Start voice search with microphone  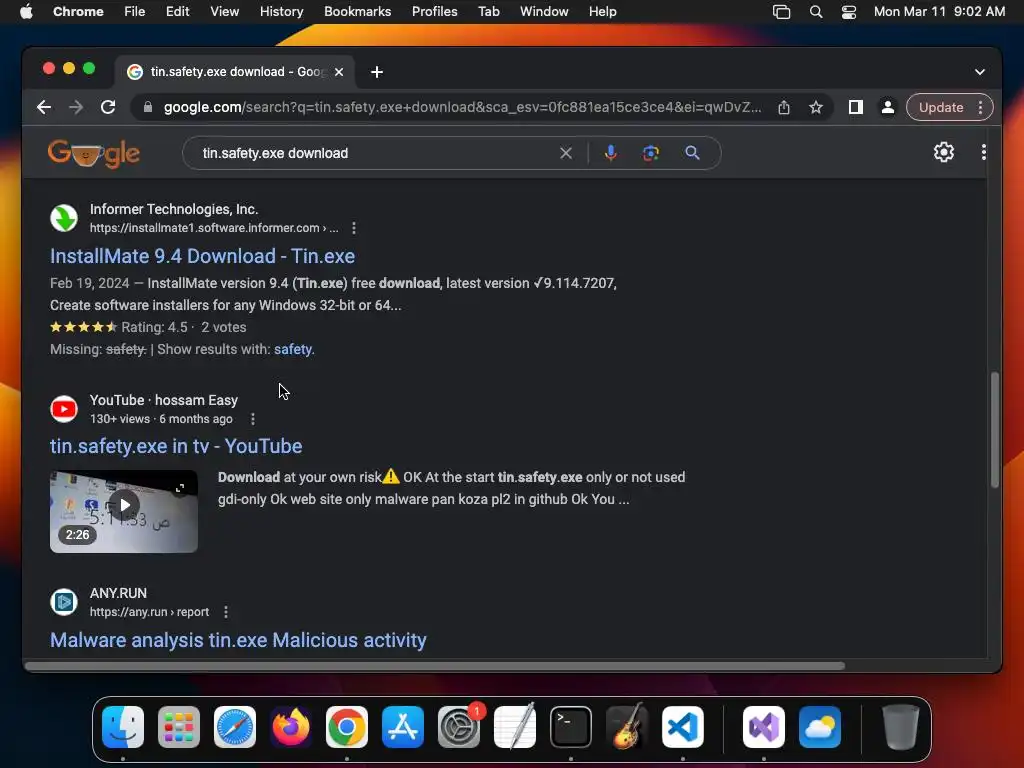tap(611, 153)
